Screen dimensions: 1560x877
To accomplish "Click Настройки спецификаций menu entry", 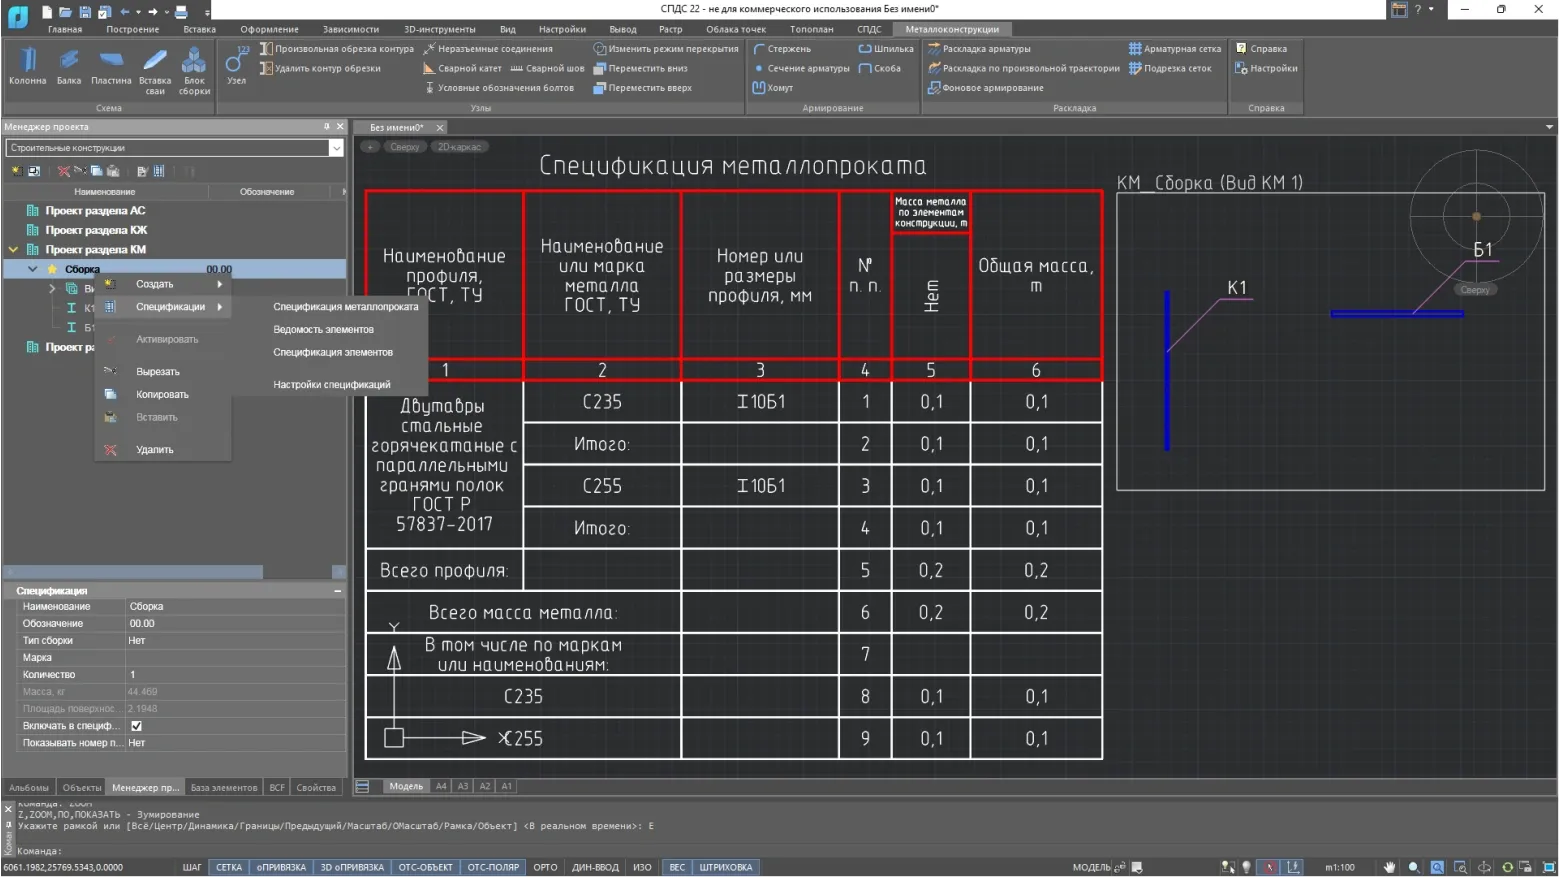I will 331,384.
